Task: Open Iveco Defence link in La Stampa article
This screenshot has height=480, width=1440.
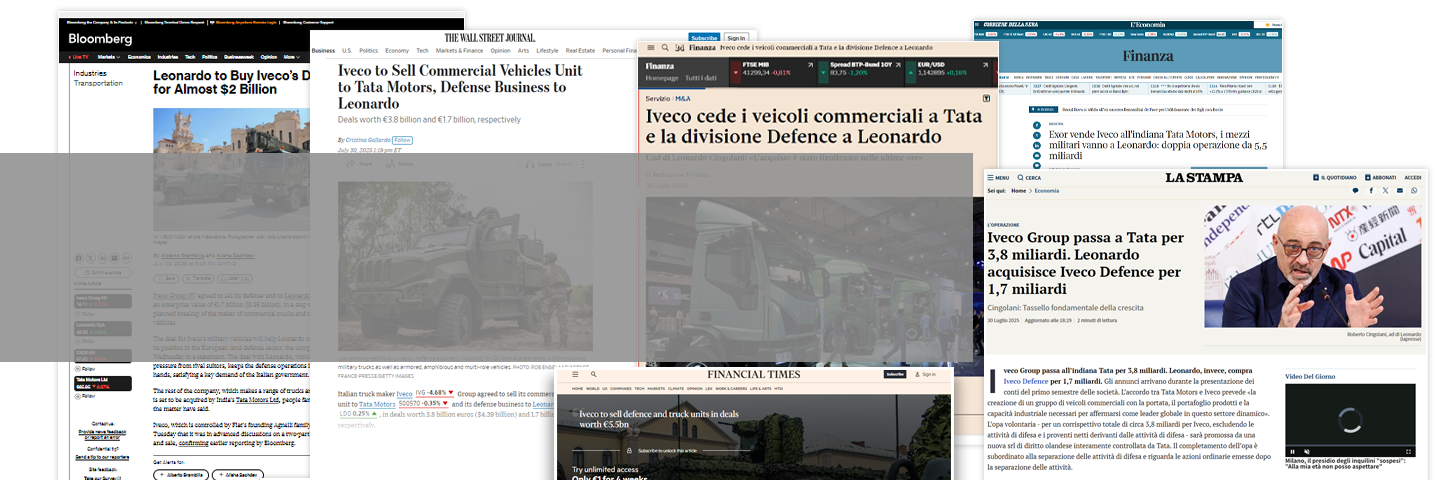Action: click(x=1026, y=381)
